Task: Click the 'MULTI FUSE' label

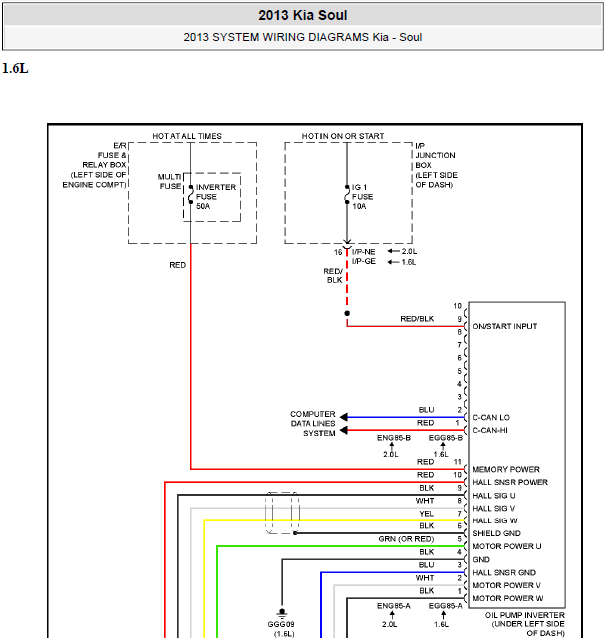Action: pyautogui.click(x=170, y=181)
